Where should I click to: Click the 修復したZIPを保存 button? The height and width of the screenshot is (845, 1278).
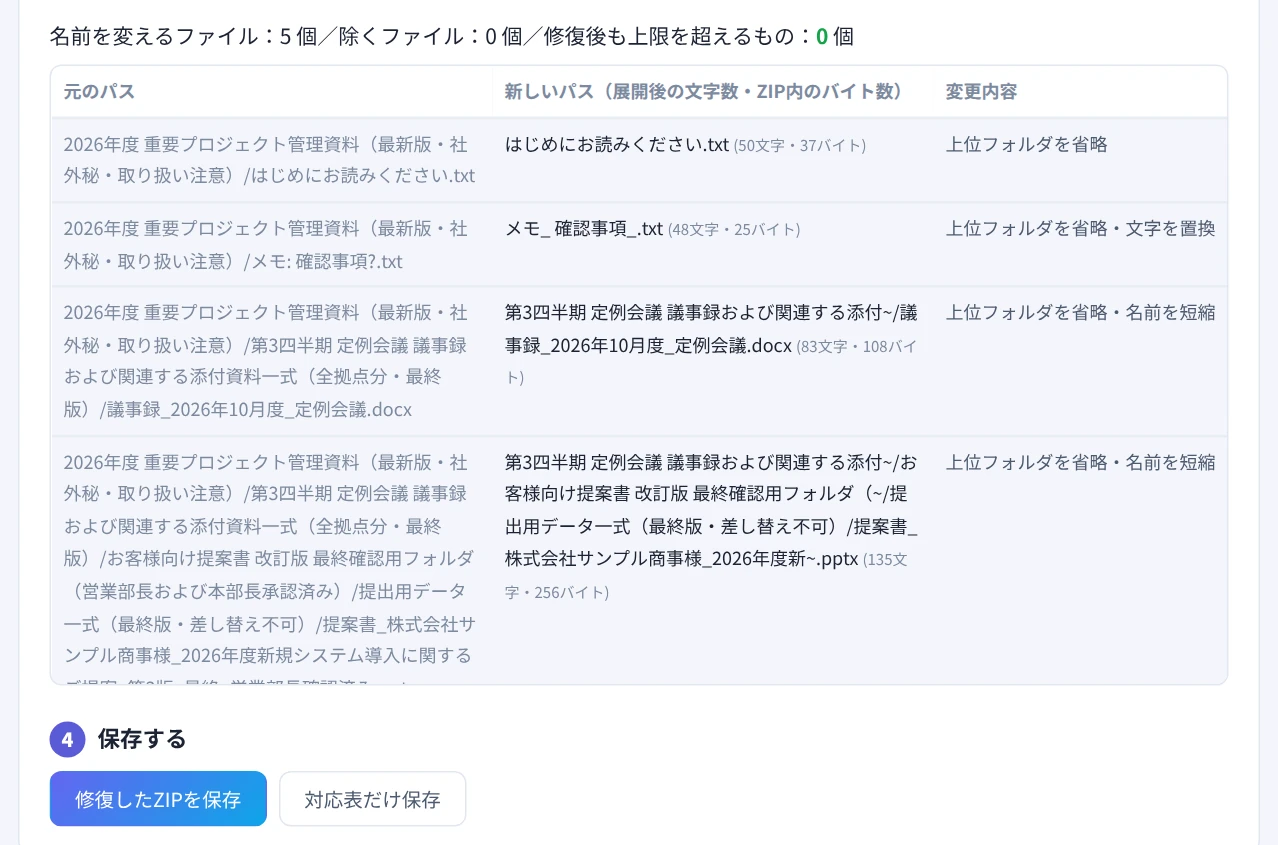pos(158,799)
